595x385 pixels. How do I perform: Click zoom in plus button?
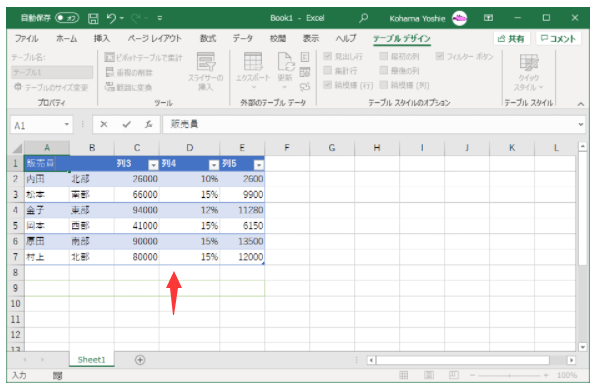546,375
